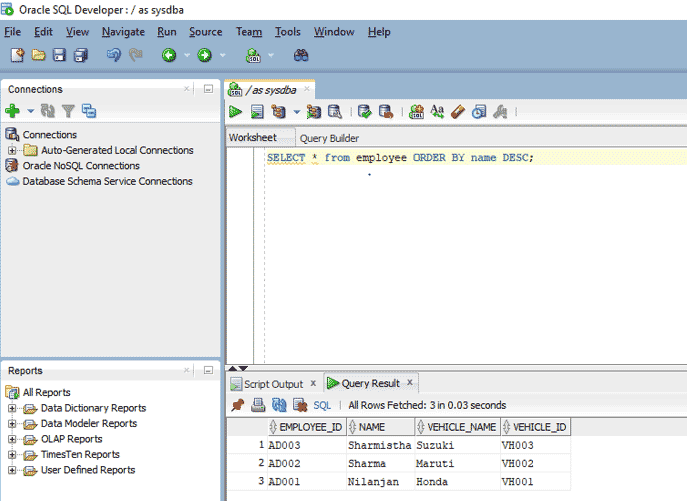Click the SQL link in Query Result toolbar
The image size is (687, 501).
click(x=322, y=405)
